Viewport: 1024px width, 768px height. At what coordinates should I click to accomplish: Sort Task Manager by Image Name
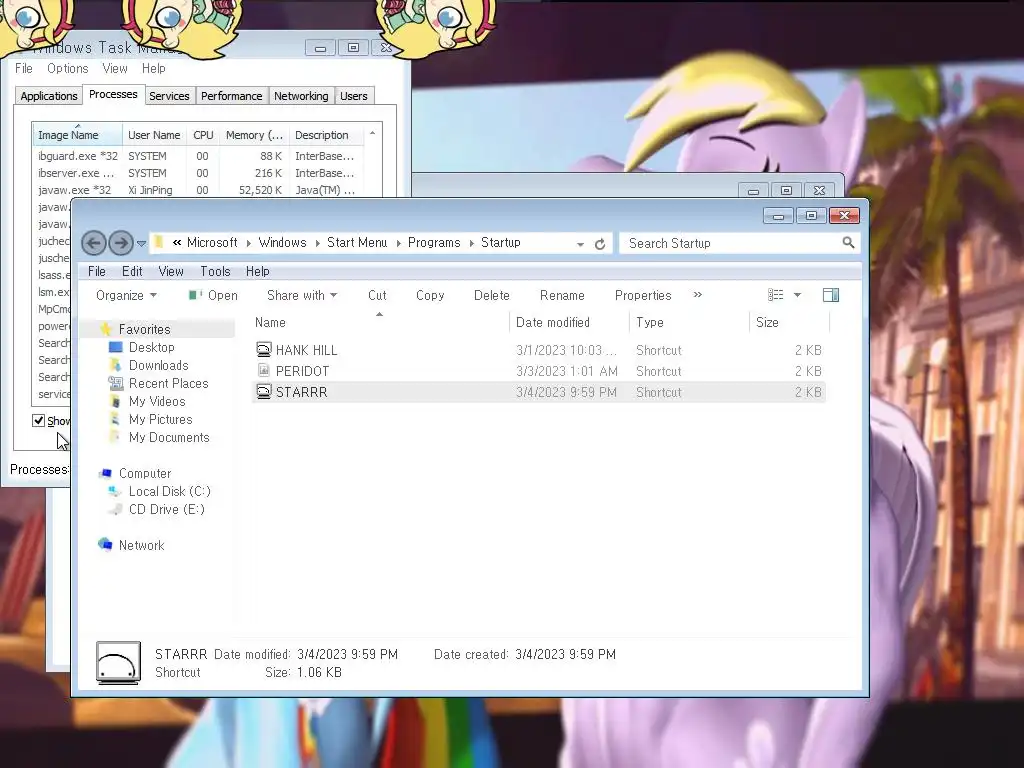click(x=77, y=135)
